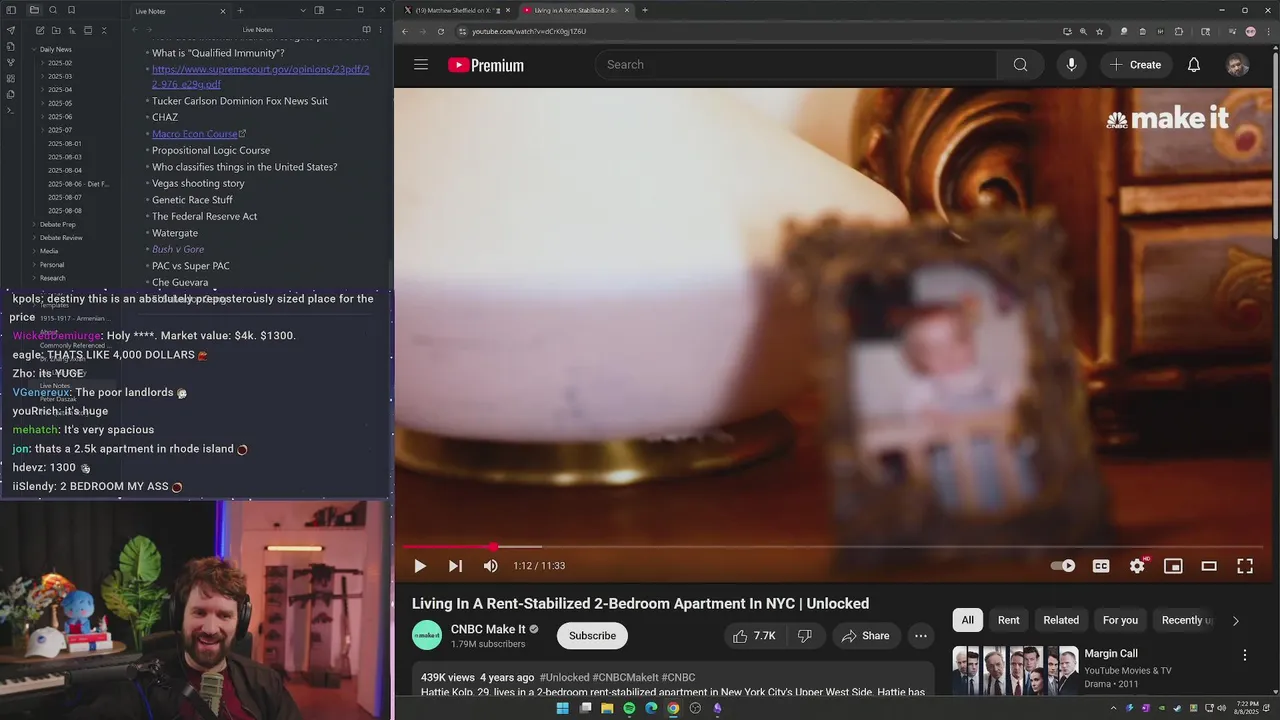Switch to the Matthew Sheffield X tab
Screen dimensions: 1280x720
point(455,10)
